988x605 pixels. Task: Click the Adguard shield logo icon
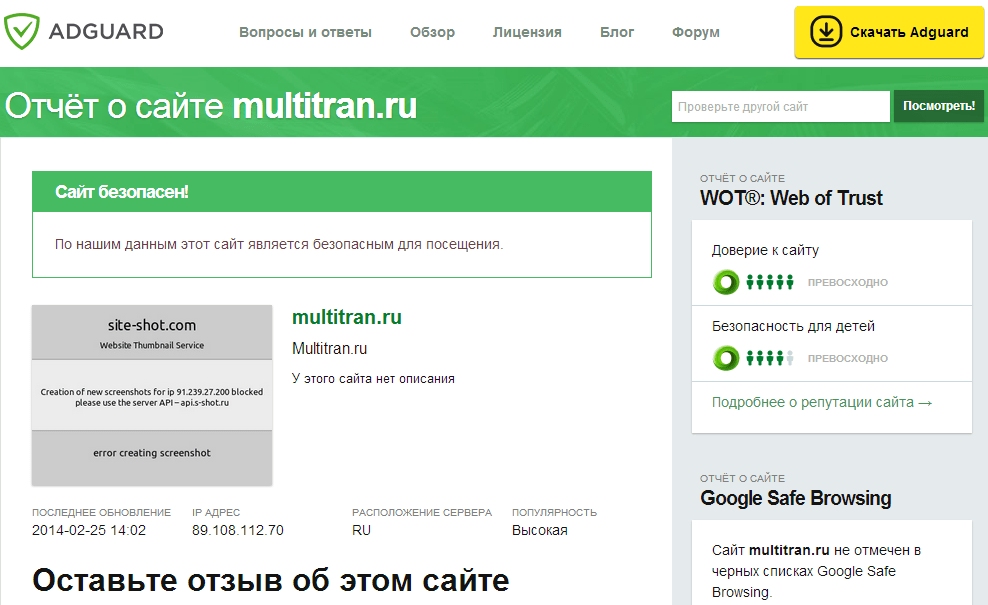click(21, 32)
